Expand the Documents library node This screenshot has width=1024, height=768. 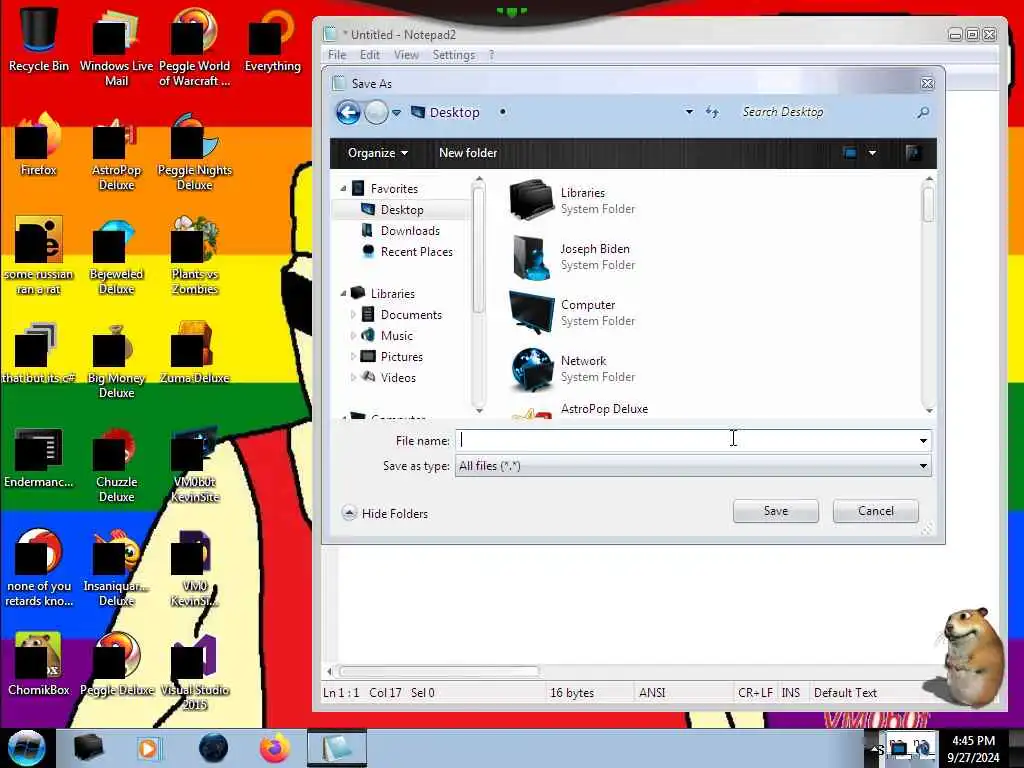tap(353, 314)
